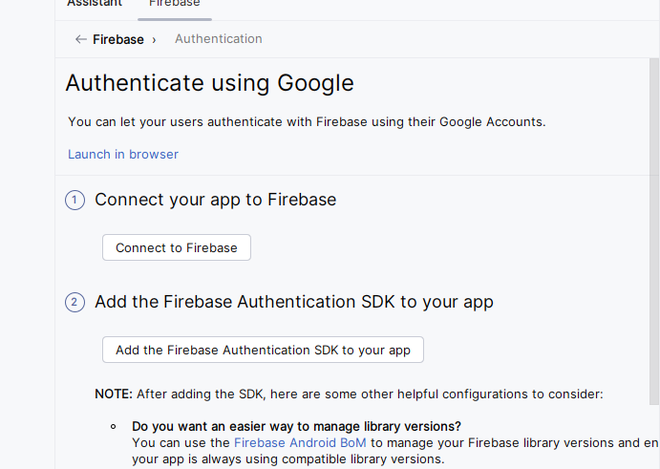Go to the Firebase breadcrumb
Image resolution: width=660 pixels, height=469 pixels.
pyautogui.click(x=118, y=40)
